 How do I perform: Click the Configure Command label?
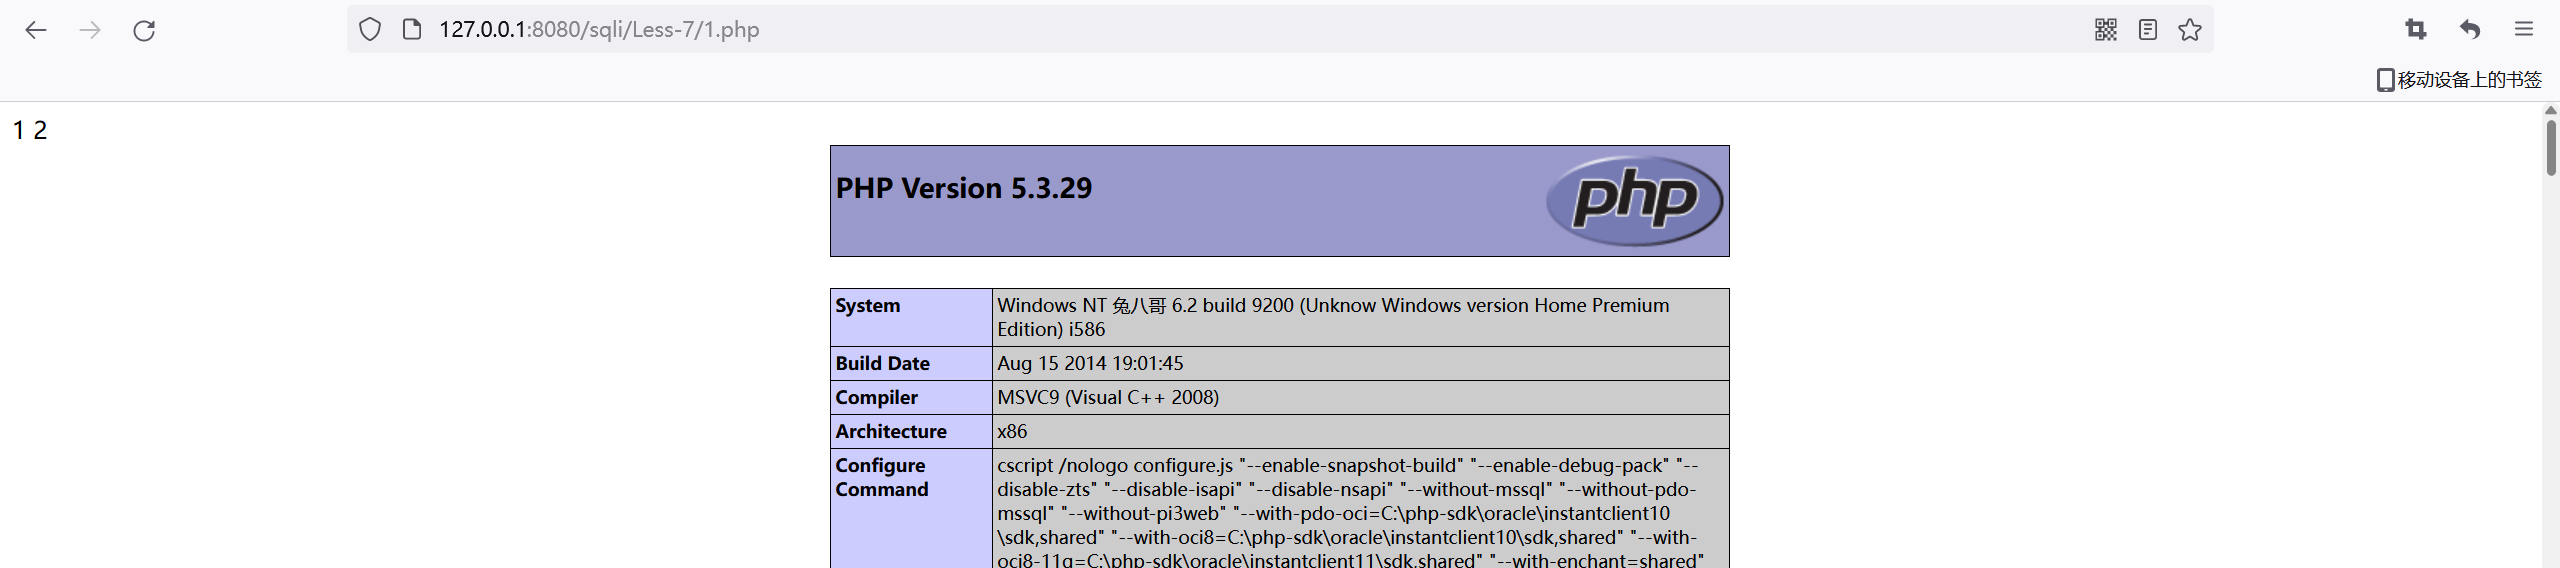[882, 478]
